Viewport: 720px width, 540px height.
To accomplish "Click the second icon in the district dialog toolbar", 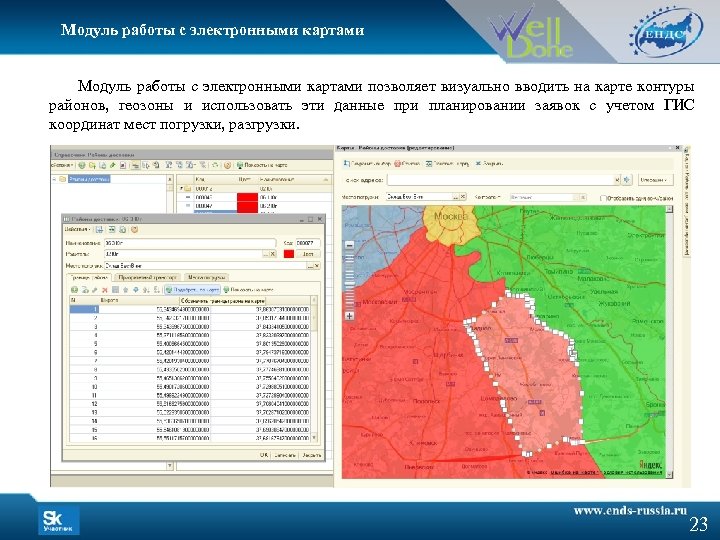I will 112,230.
